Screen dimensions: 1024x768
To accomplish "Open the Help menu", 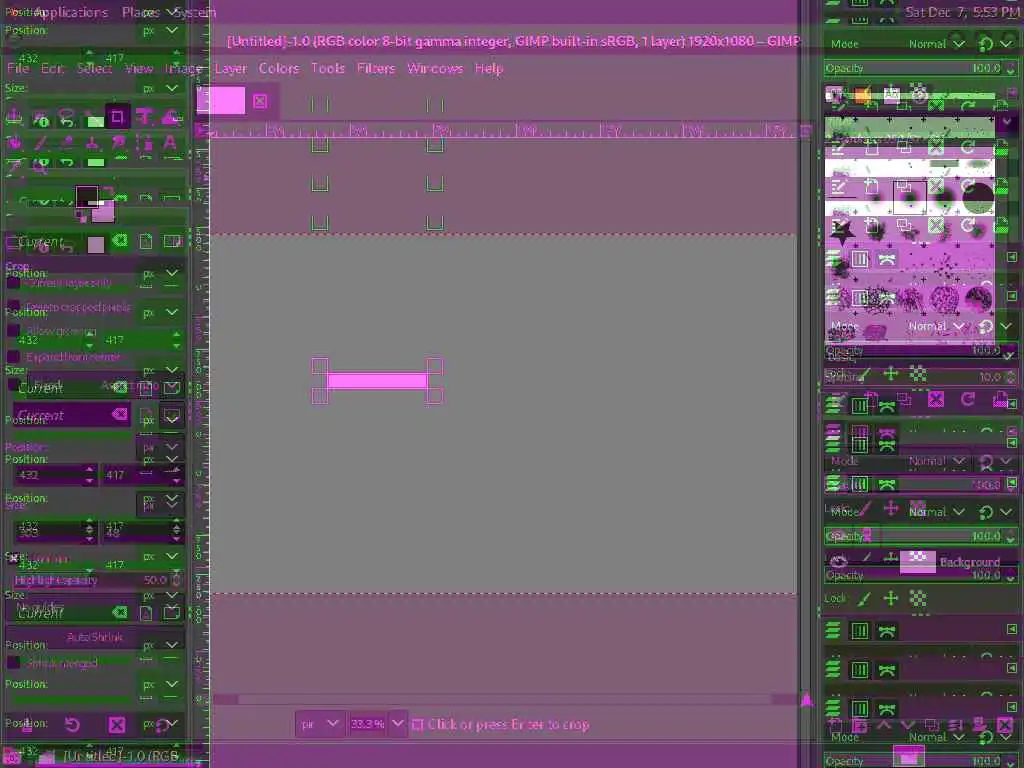I will 488,68.
